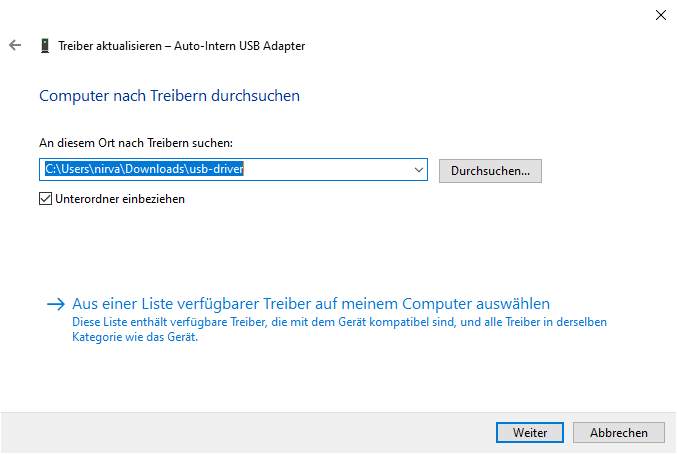Click the label An diesem Ort nach Treibern suchen
677x454 pixels.
click(x=135, y=144)
